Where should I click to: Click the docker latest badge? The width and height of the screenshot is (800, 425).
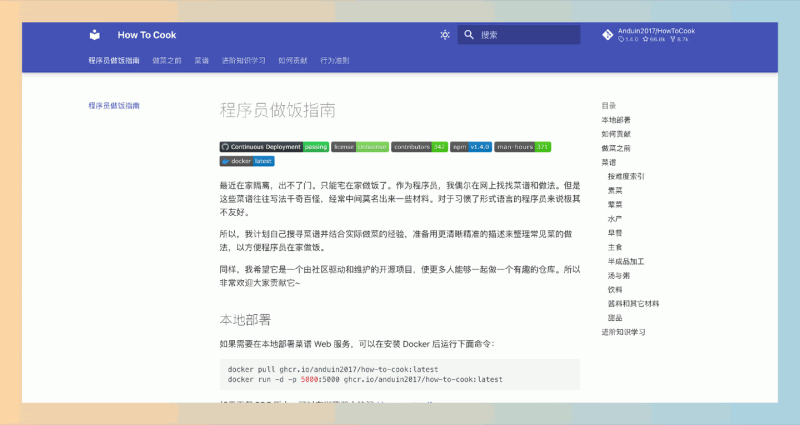pos(247,161)
